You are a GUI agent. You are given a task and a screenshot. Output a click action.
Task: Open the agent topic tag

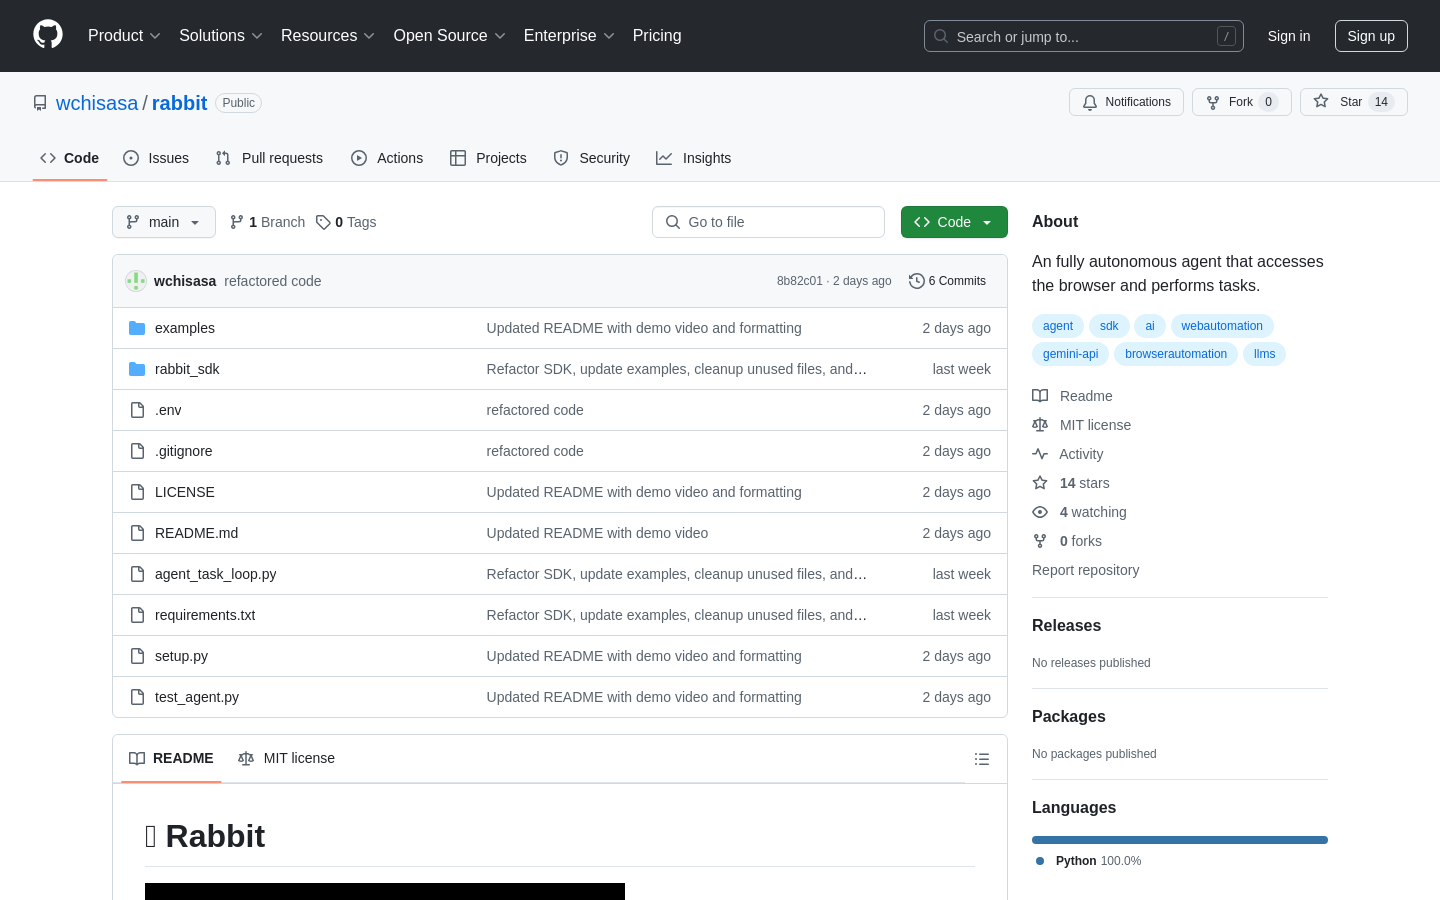[1058, 326]
